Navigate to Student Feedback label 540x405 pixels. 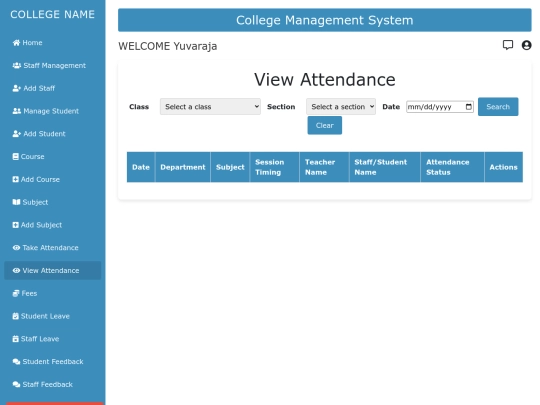(53, 362)
